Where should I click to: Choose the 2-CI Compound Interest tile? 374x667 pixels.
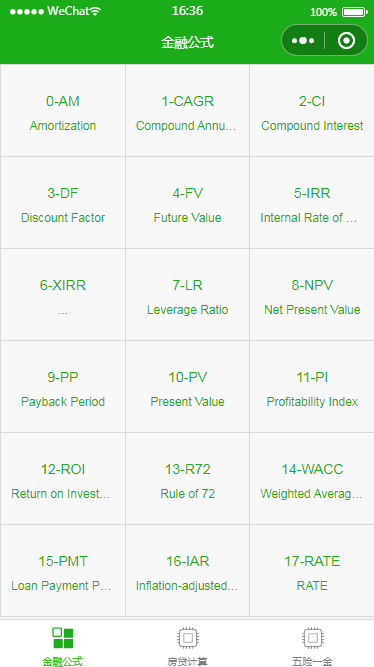(x=312, y=110)
